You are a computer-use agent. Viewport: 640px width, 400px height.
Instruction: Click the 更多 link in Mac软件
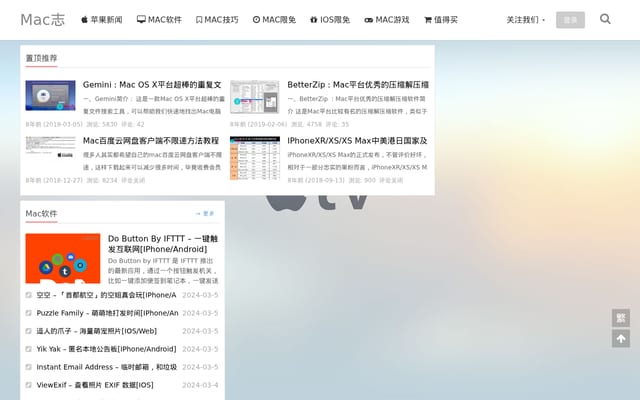coord(205,213)
